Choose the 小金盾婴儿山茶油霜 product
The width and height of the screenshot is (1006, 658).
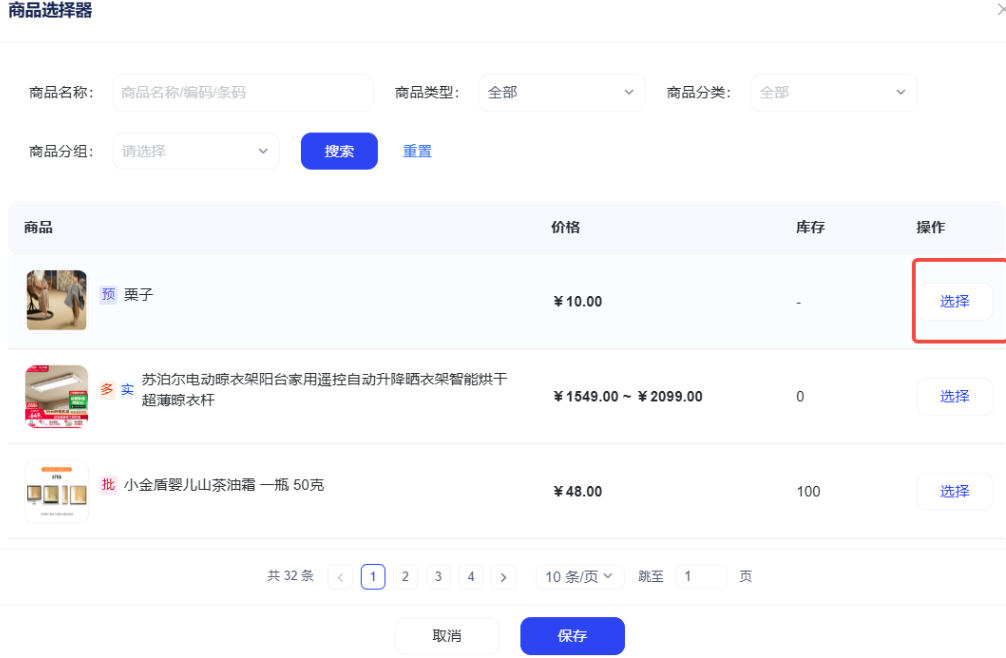point(954,491)
